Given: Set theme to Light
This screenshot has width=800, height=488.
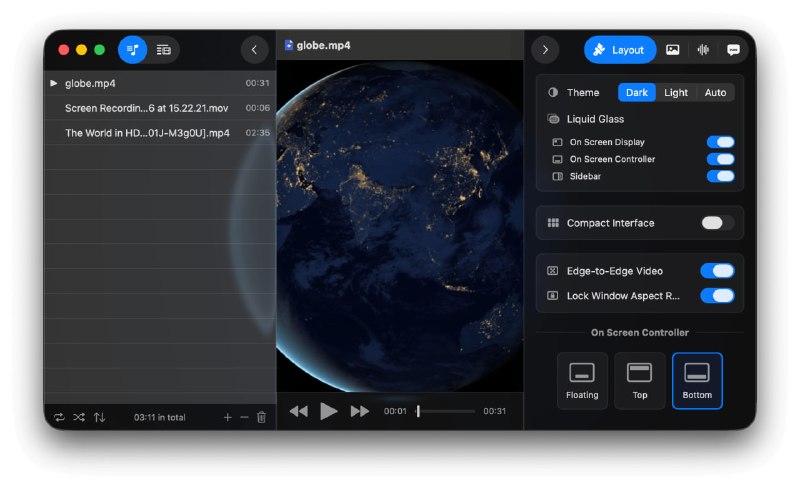Looking at the screenshot, I should 676,92.
